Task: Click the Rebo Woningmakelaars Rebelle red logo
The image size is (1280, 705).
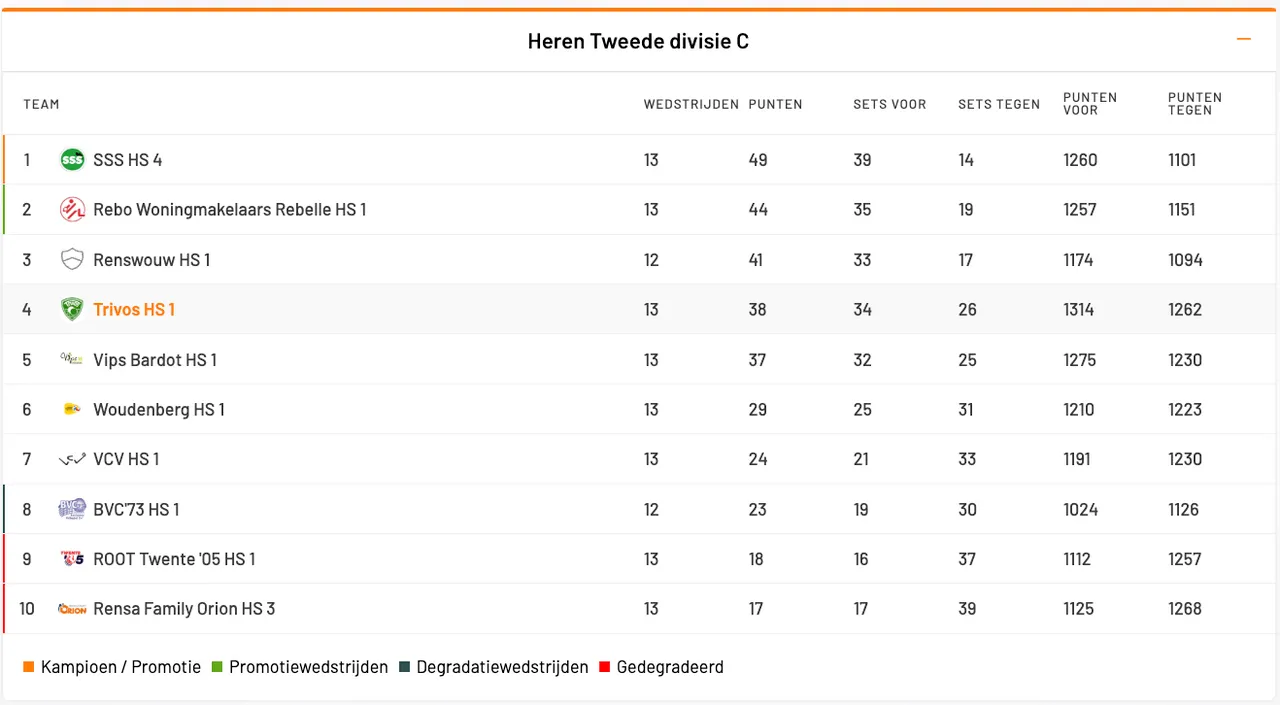Action: click(x=72, y=210)
